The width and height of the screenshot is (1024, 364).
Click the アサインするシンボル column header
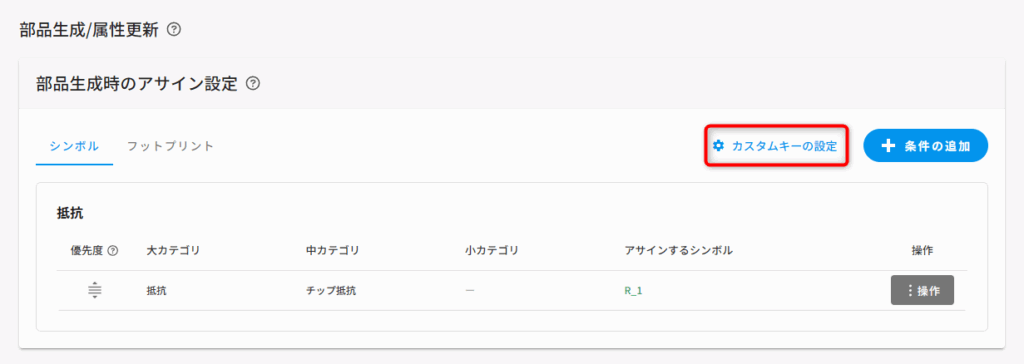coord(679,250)
